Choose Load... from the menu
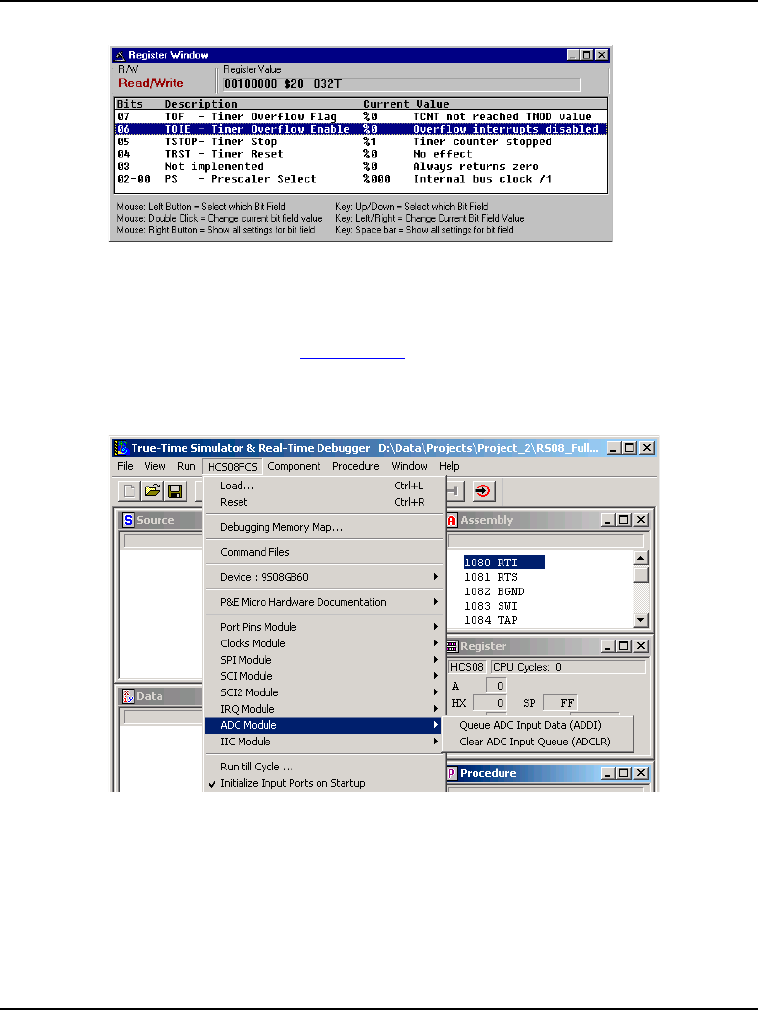The height and width of the screenshot is (1010, 758). point(325,486)
